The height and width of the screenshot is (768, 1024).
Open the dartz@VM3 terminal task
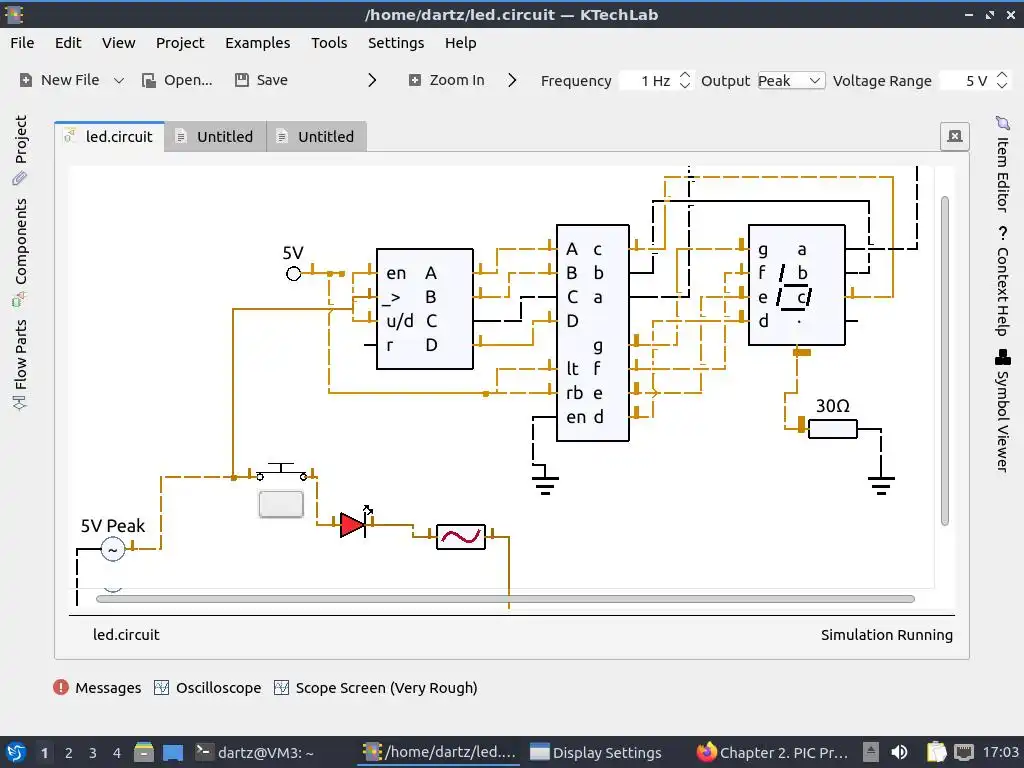pyautogui.click(x=255, y=752)
